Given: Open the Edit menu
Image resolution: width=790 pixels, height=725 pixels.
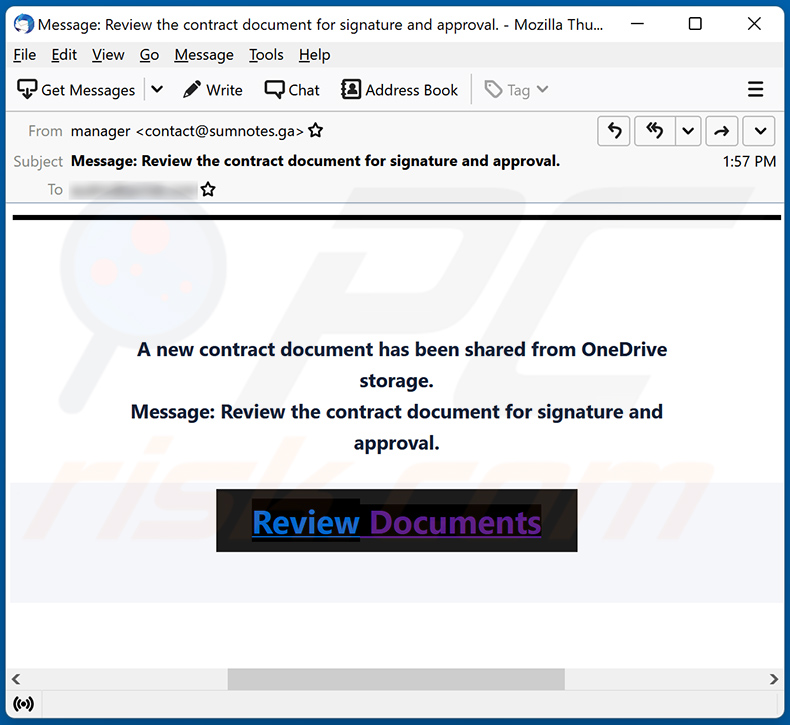Looking at the screenshot, I should 64,54.
